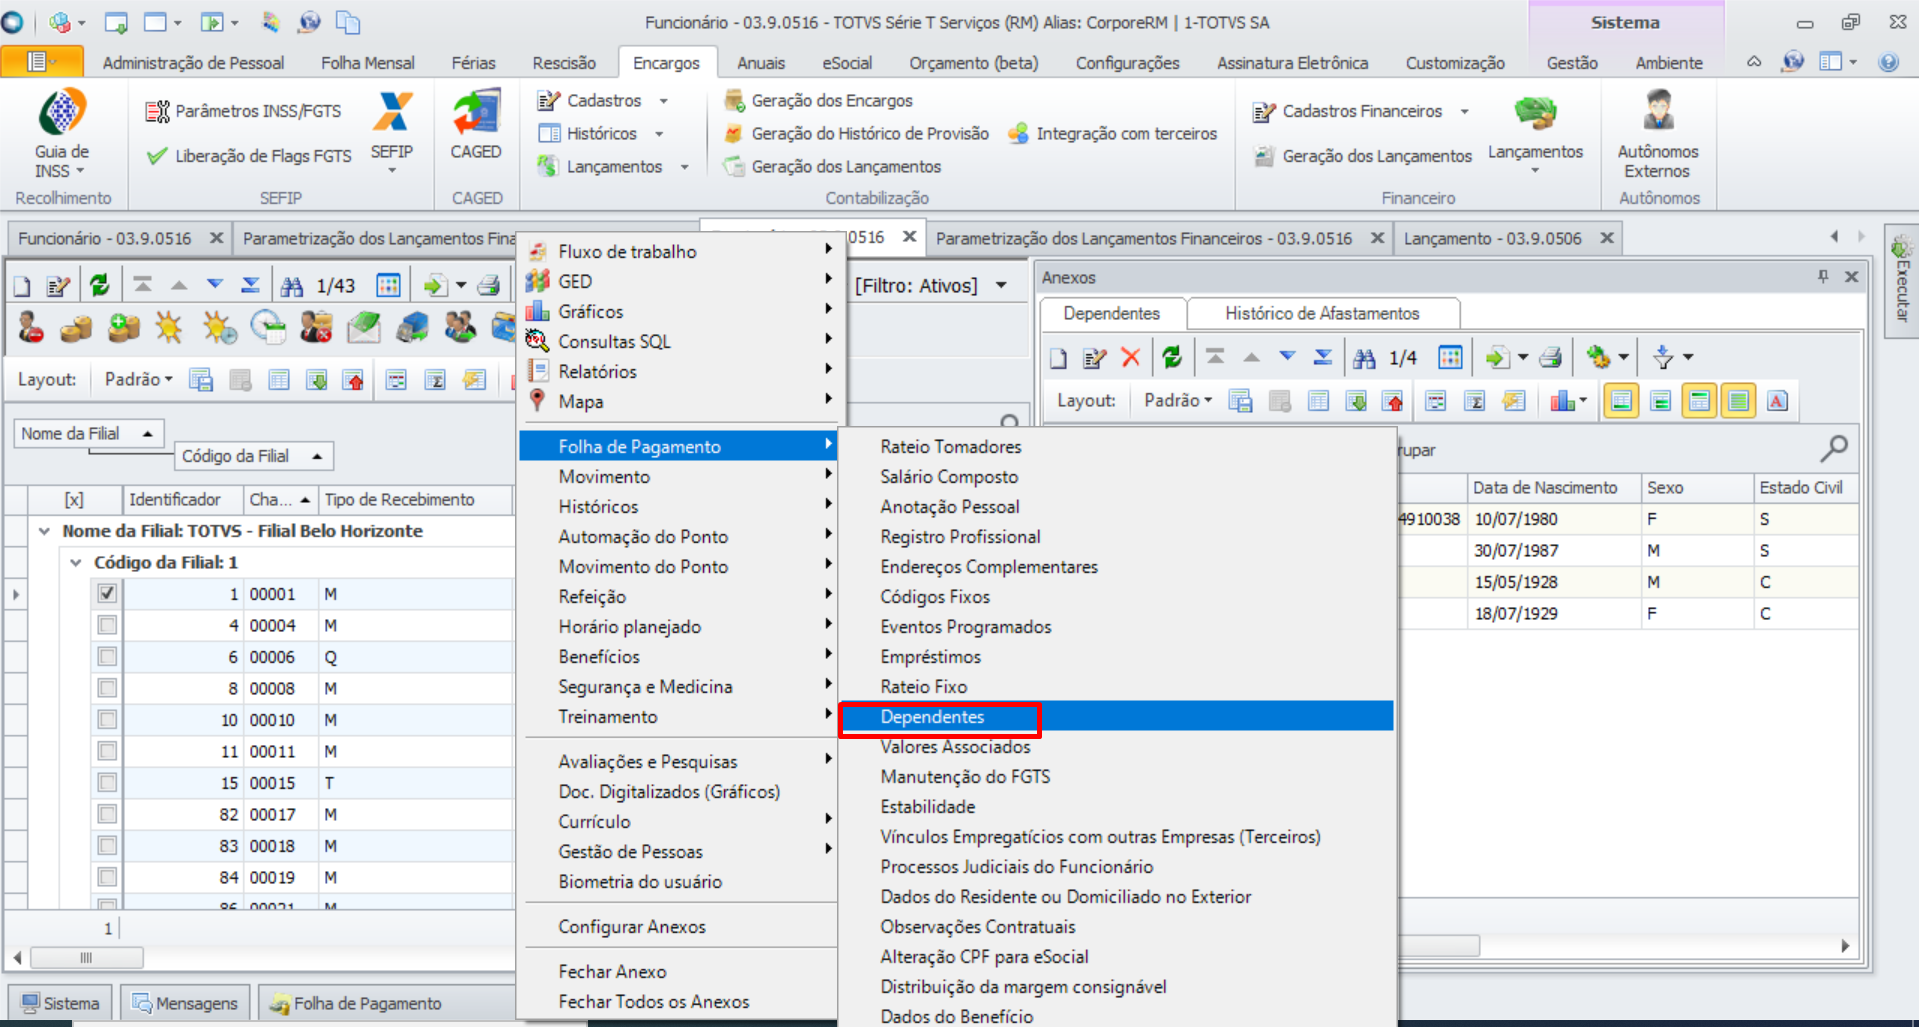Click the Anexos grid horizontal scrollbar

pyautogui.click(x=1438, y=946)
